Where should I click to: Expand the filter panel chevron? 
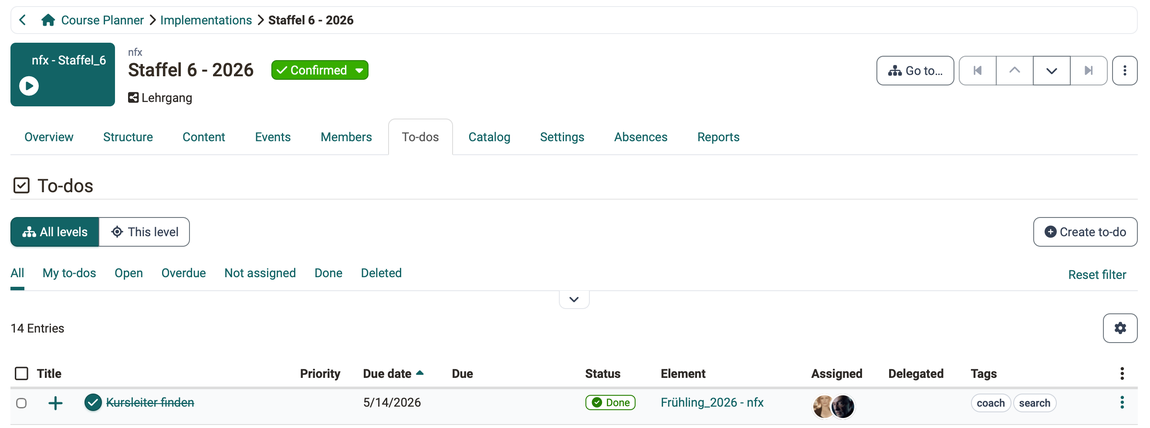[574, 299]
